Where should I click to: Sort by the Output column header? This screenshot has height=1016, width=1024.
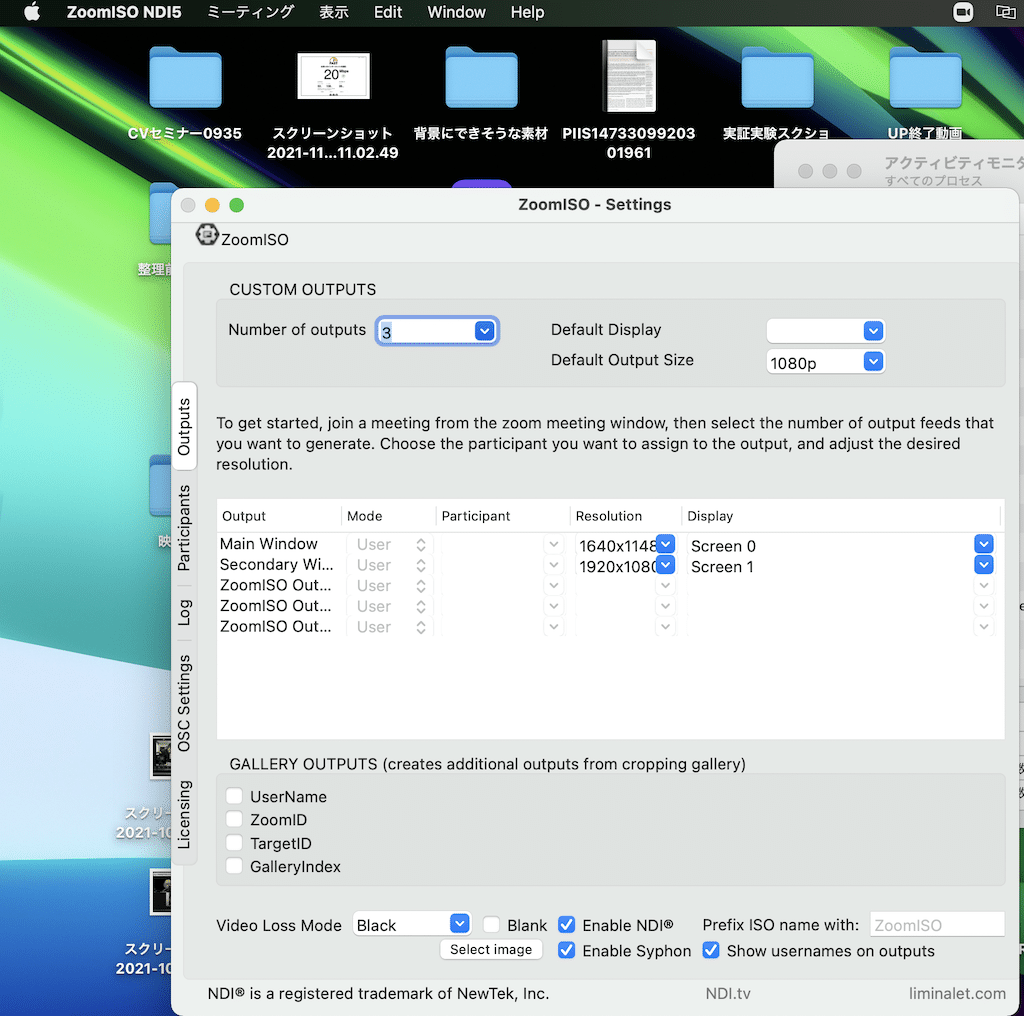click(244, 516)
